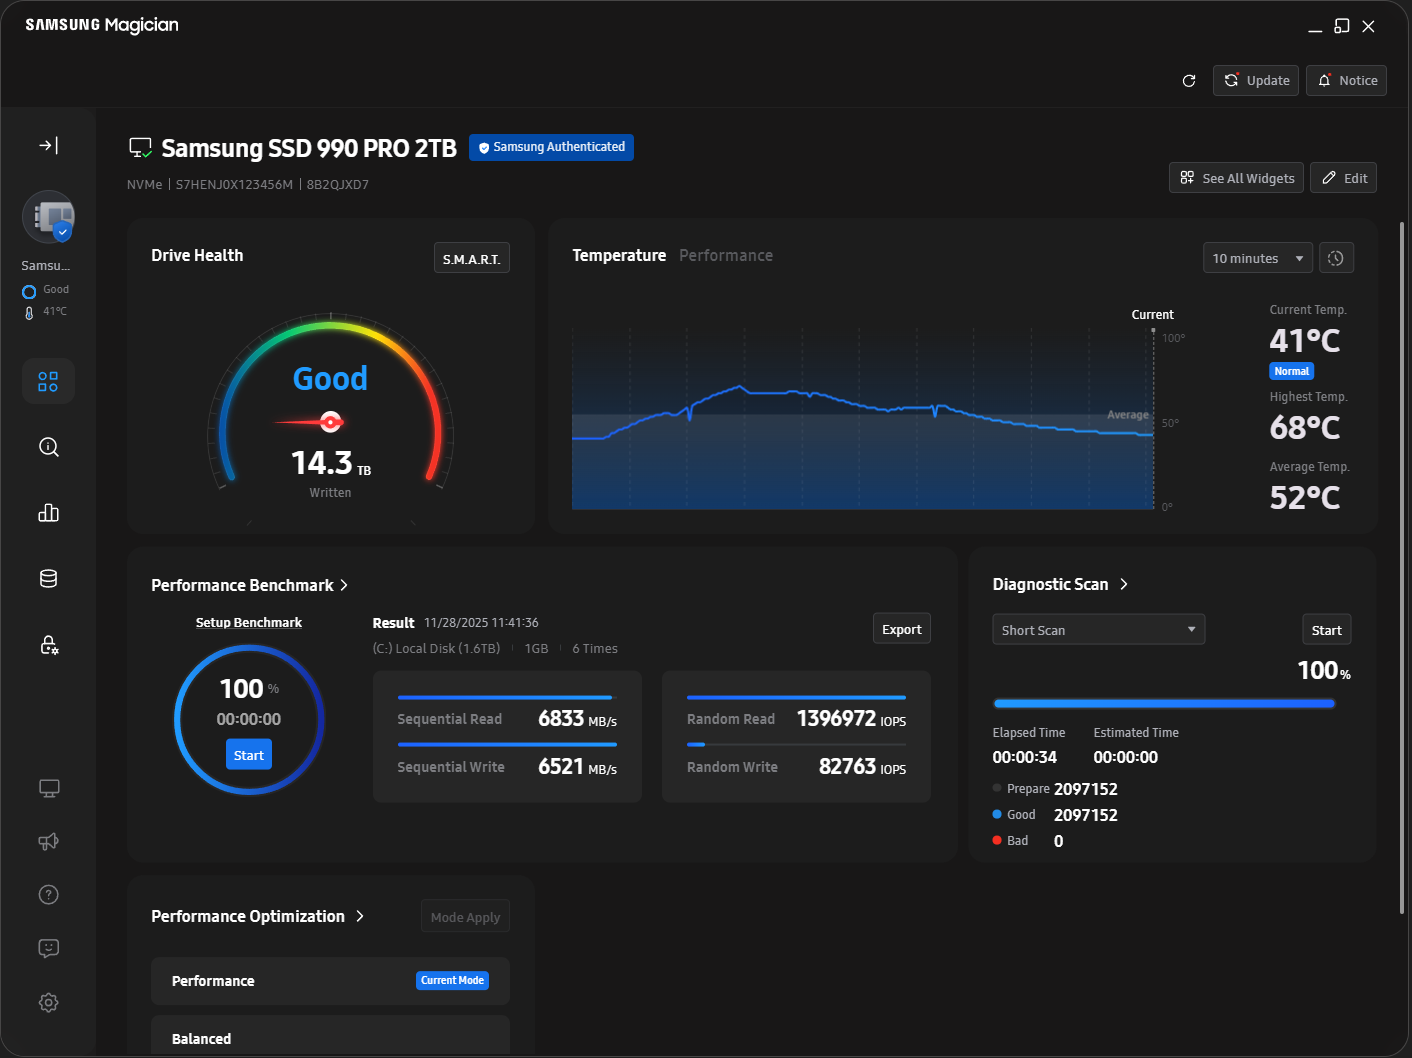Click the S.M.A.R.T. button
This screenshot has height=1058, width=1412.
pos(471,257)
